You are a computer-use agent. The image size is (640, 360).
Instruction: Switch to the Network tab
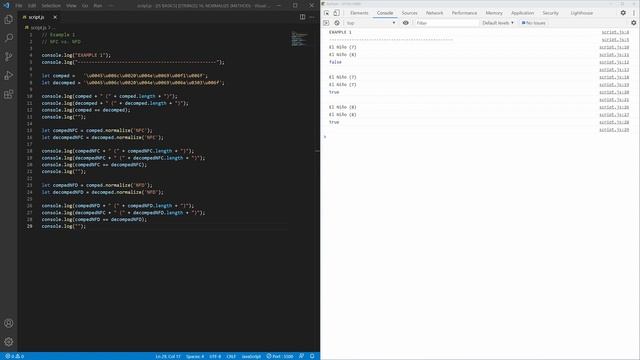(x=434, y=13)
